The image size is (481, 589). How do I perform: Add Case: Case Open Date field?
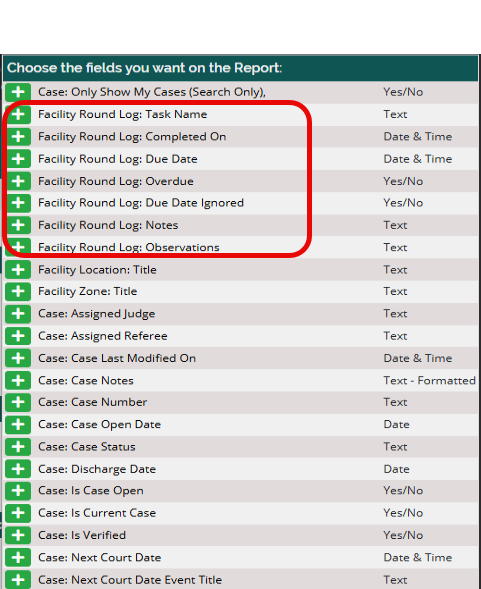[x=18, y=424]
